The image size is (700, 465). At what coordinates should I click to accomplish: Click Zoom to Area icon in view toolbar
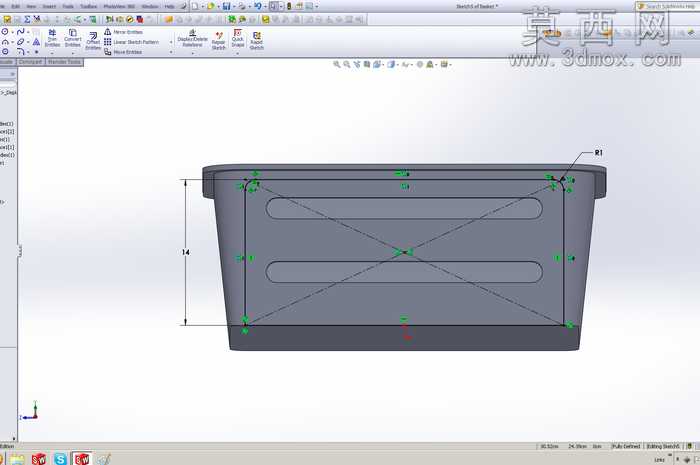pyautogui.click(x=346, y=64)
